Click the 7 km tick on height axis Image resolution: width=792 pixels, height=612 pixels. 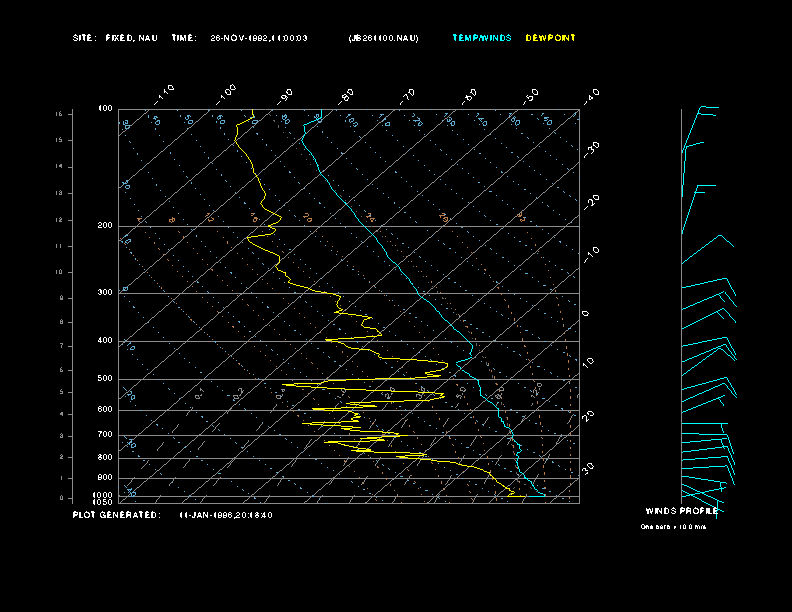[61, 346]
